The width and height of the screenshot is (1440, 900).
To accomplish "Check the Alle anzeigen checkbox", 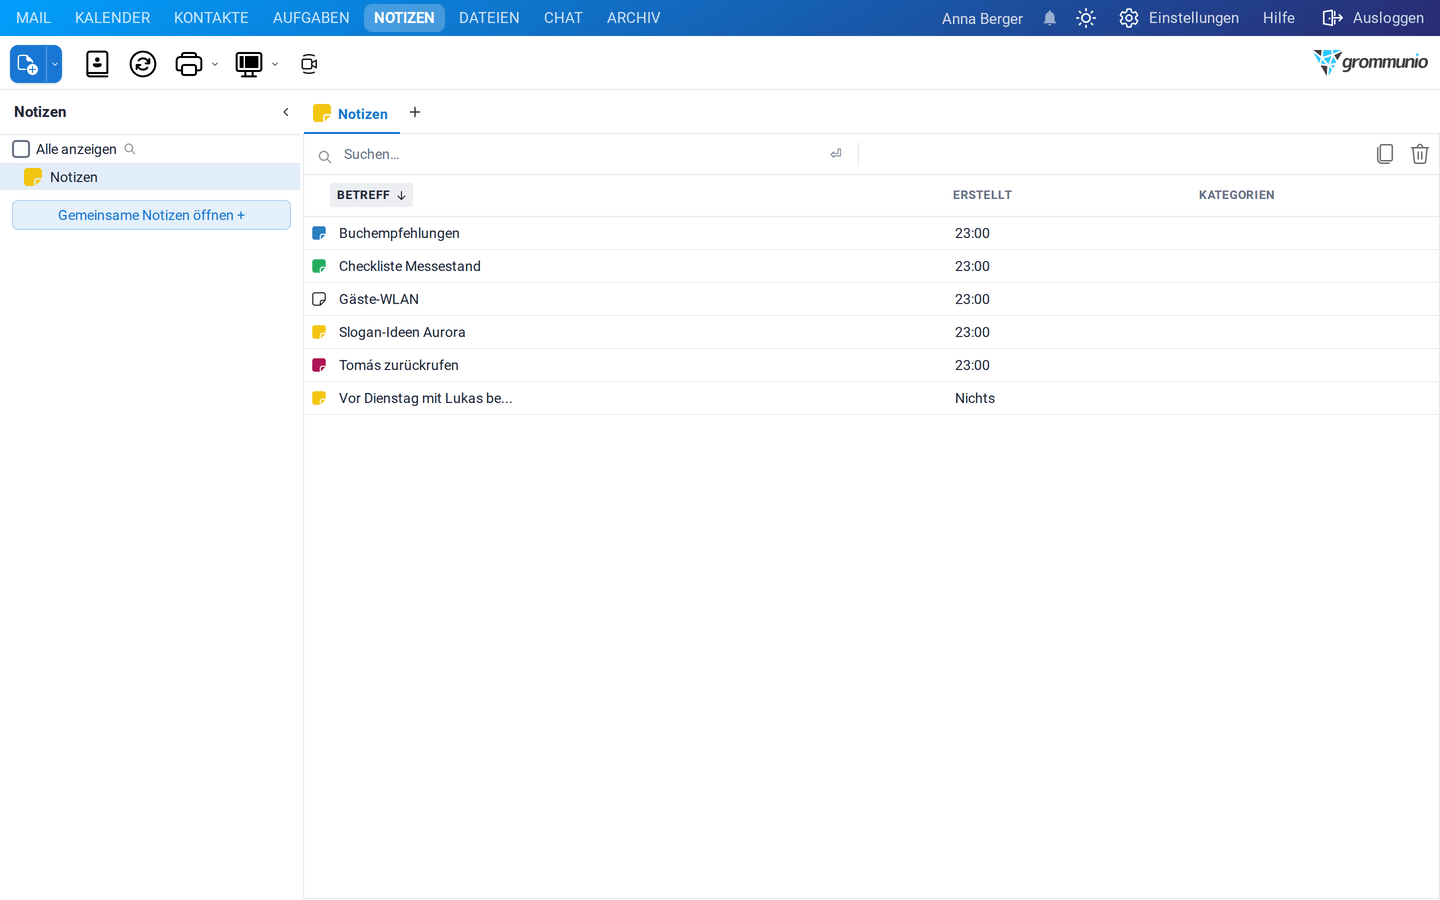I will [21, 149].
